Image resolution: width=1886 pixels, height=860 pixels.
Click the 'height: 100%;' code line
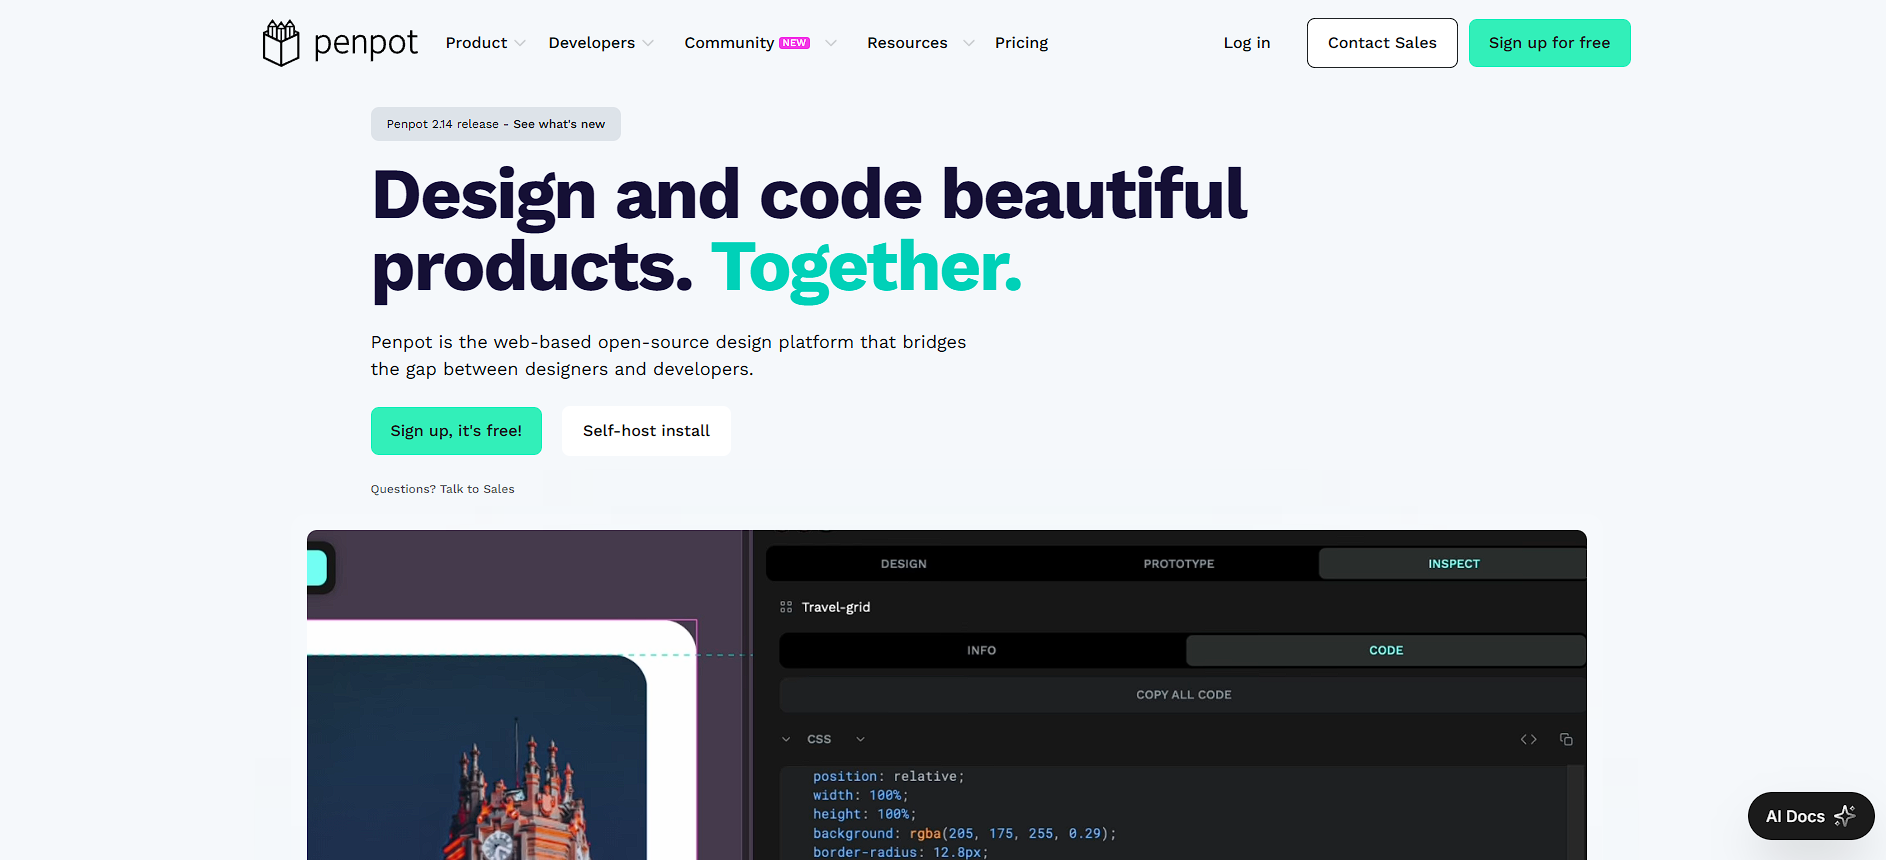click(864, 814)
